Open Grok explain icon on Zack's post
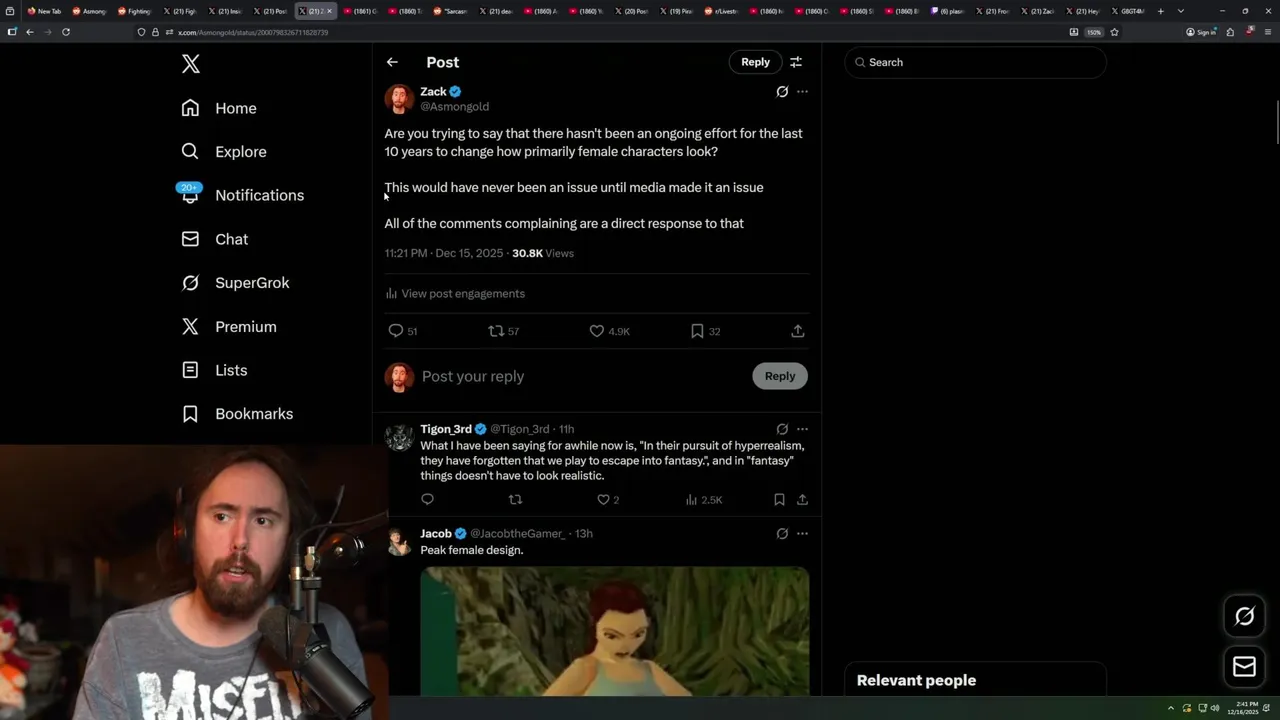Viewport: 1280px width, 720px height. 782,92
